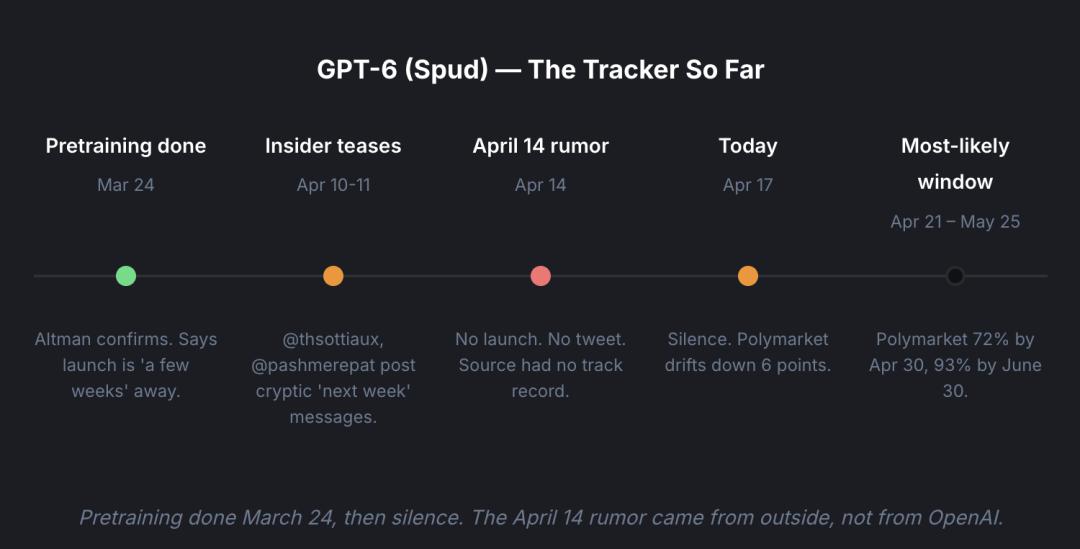Click the 'Apr 17' date label

coord(748,185)
